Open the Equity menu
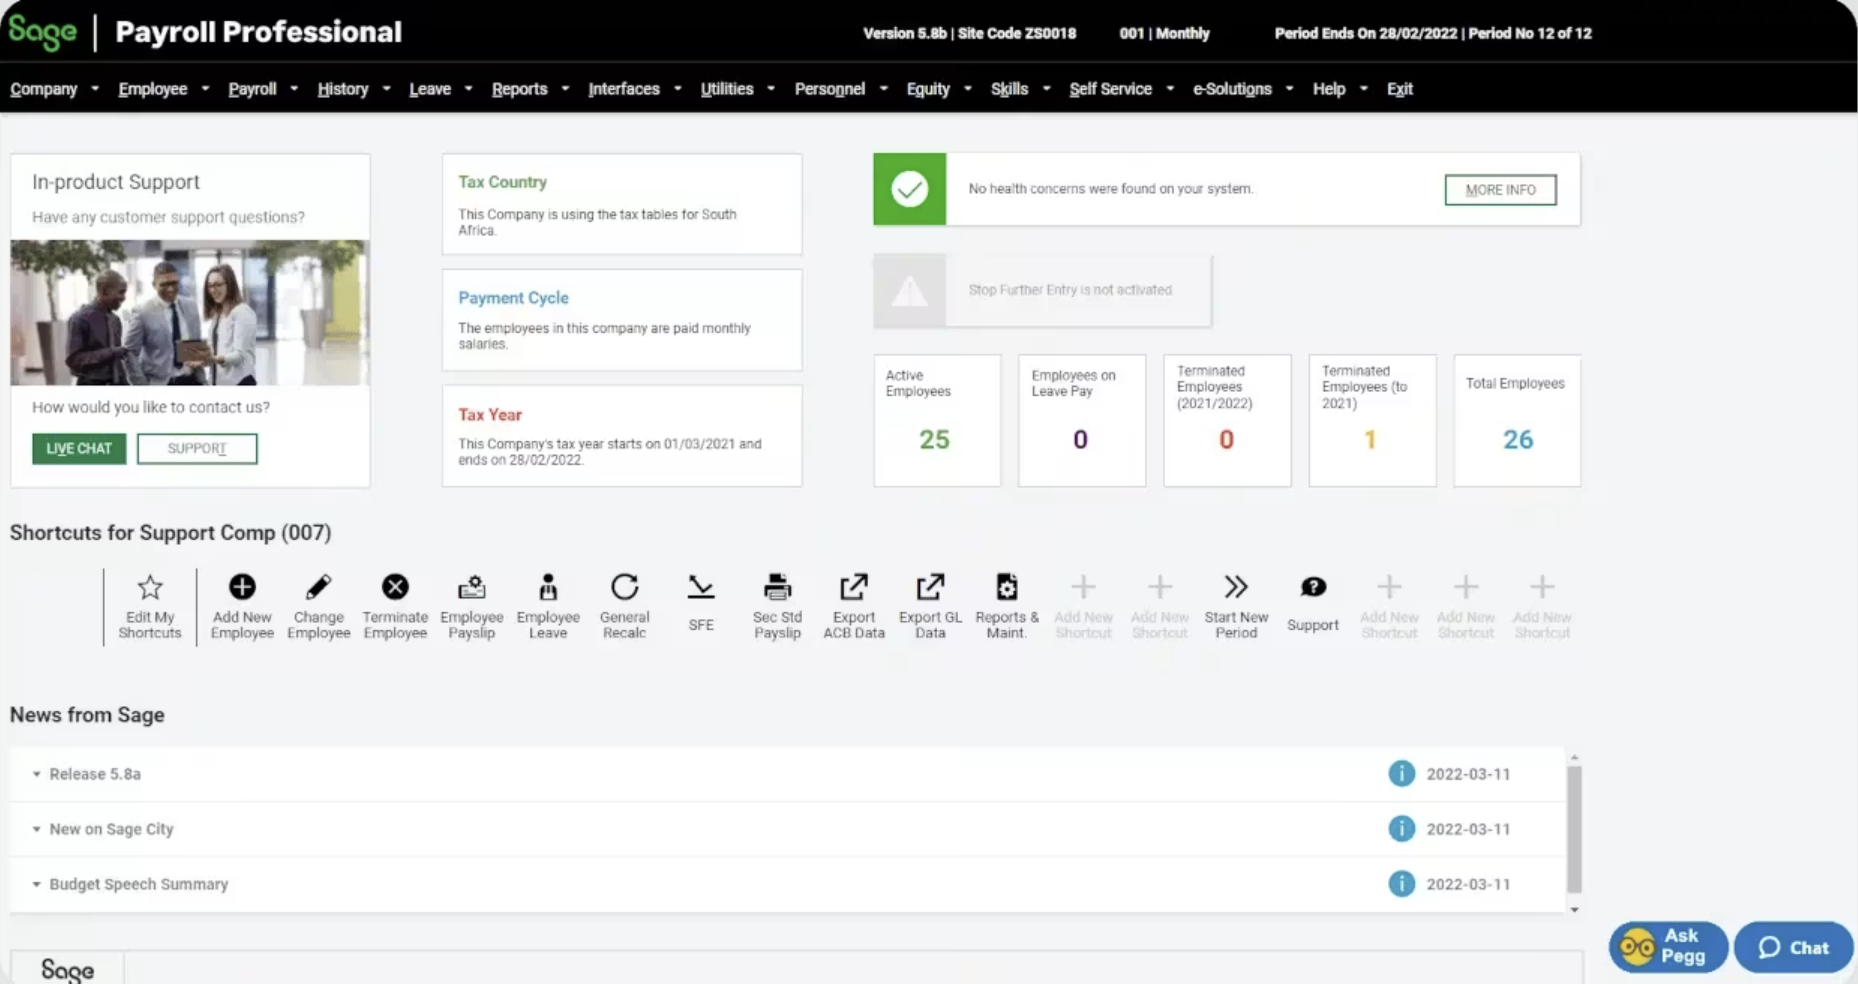Viewport: 1858px width, 984px height. tap(928, 89)
